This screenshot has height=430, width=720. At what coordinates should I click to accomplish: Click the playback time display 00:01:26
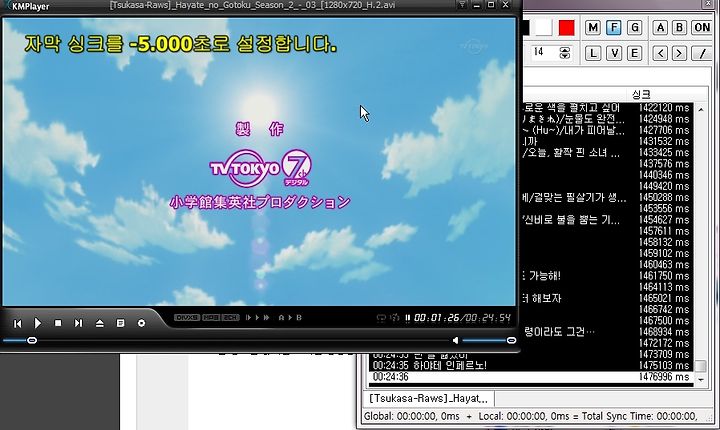click(x=436, y=317)
